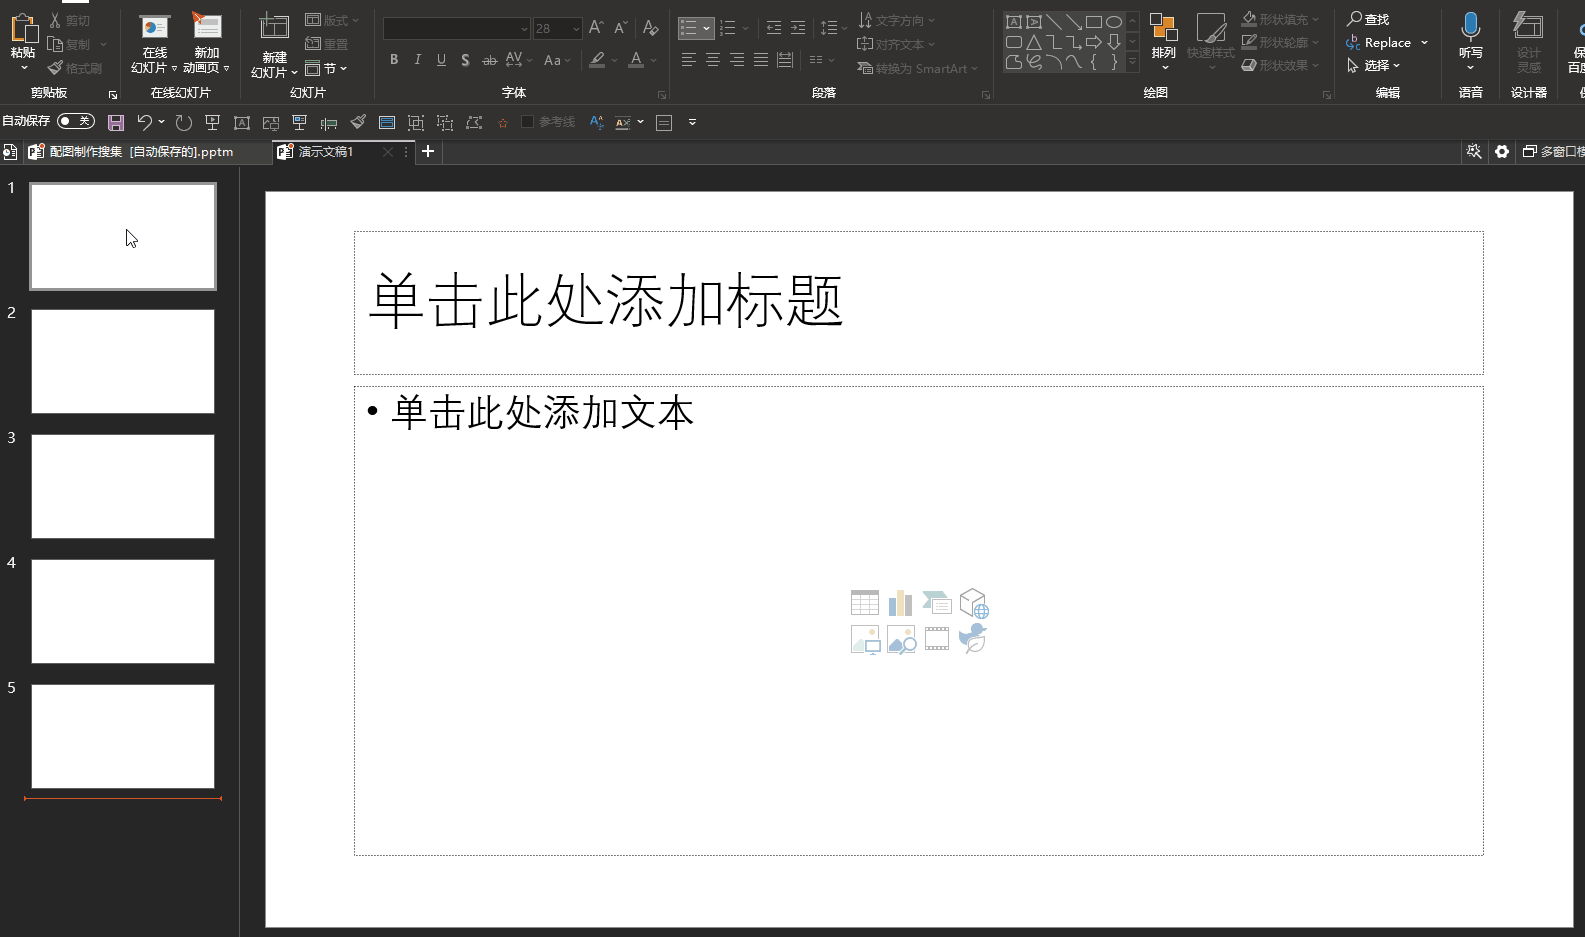Click the insert chart icon in placeholder
1585x937 pixels.
(x=900, y=603)
